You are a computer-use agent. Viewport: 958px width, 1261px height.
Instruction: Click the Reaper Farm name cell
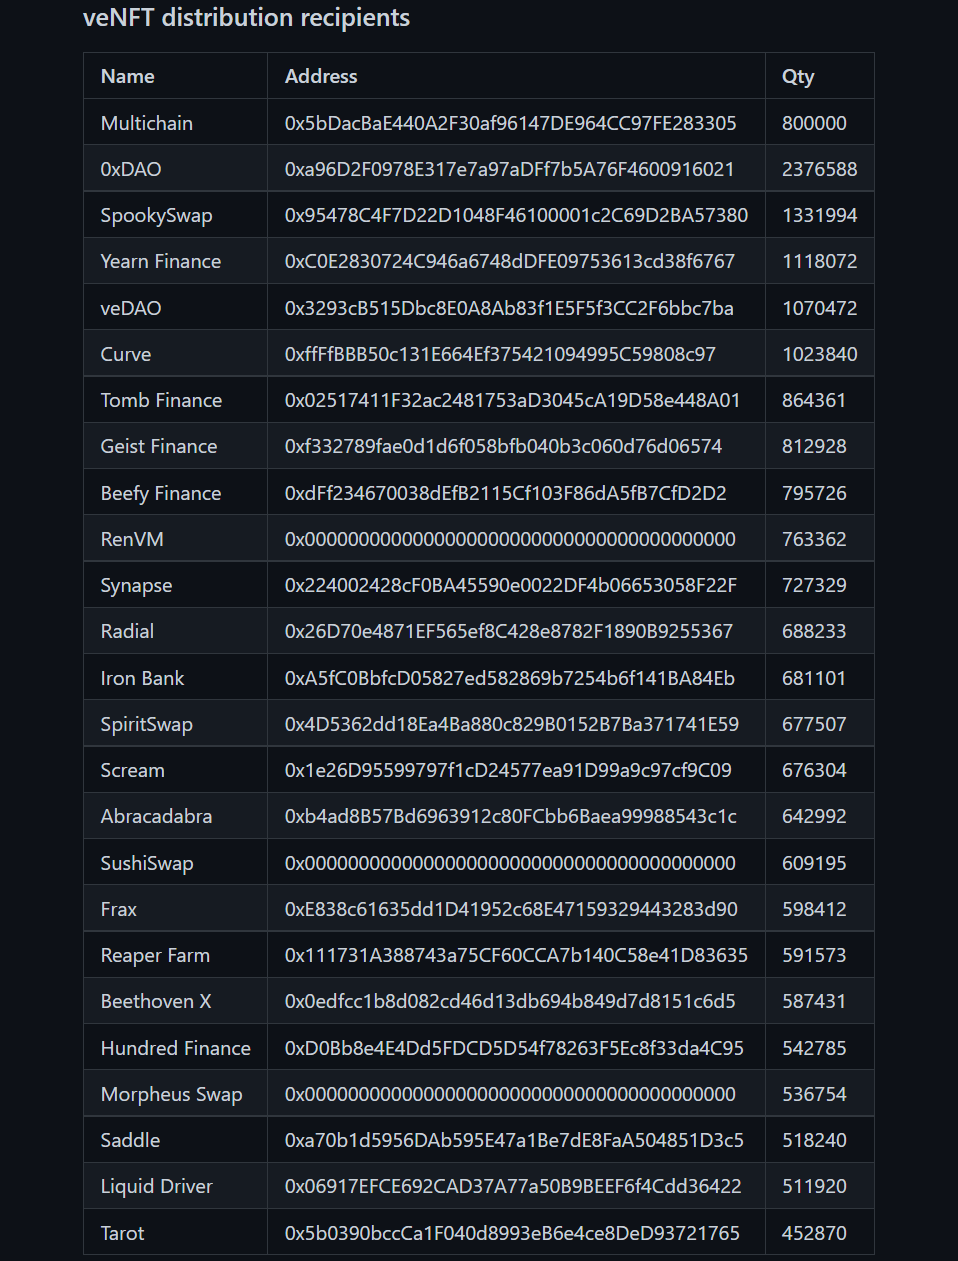[x=175, y=955]
